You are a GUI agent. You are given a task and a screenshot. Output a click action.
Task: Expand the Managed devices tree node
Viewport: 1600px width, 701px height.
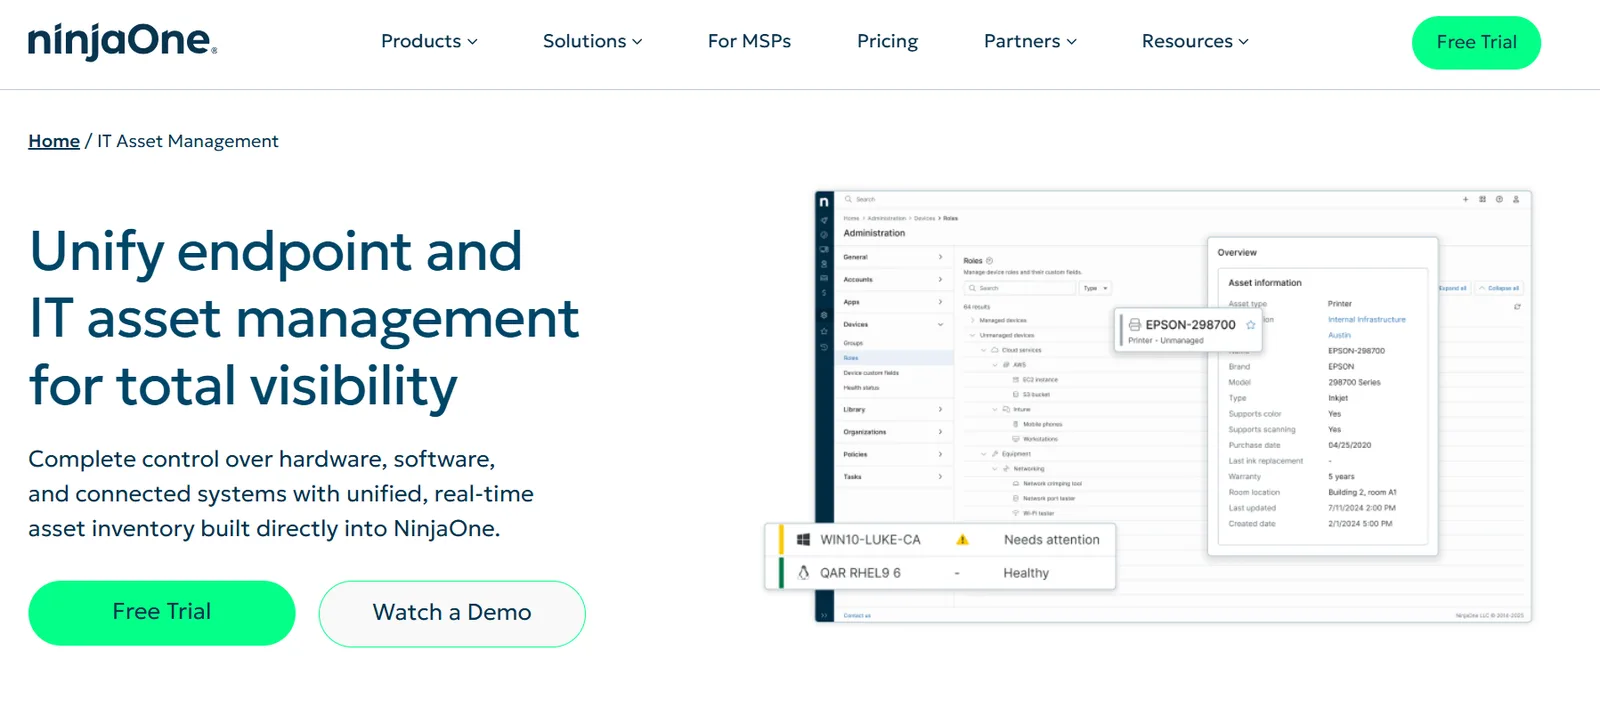click(972, 320)
